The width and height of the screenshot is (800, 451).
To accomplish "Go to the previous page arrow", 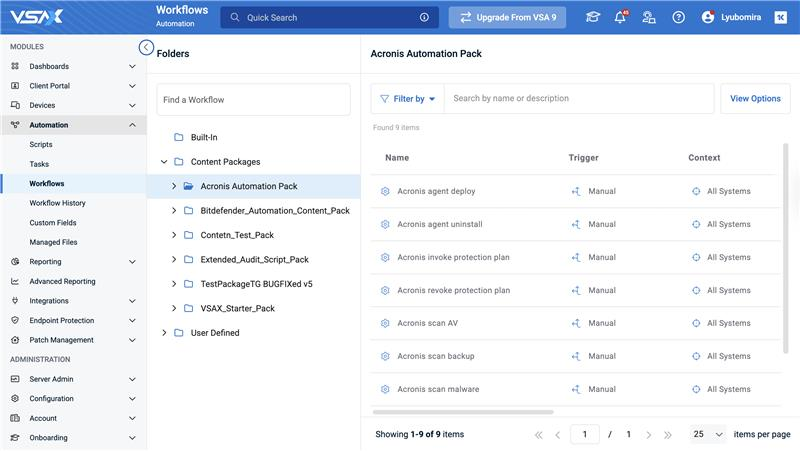I will pos(558,435).
